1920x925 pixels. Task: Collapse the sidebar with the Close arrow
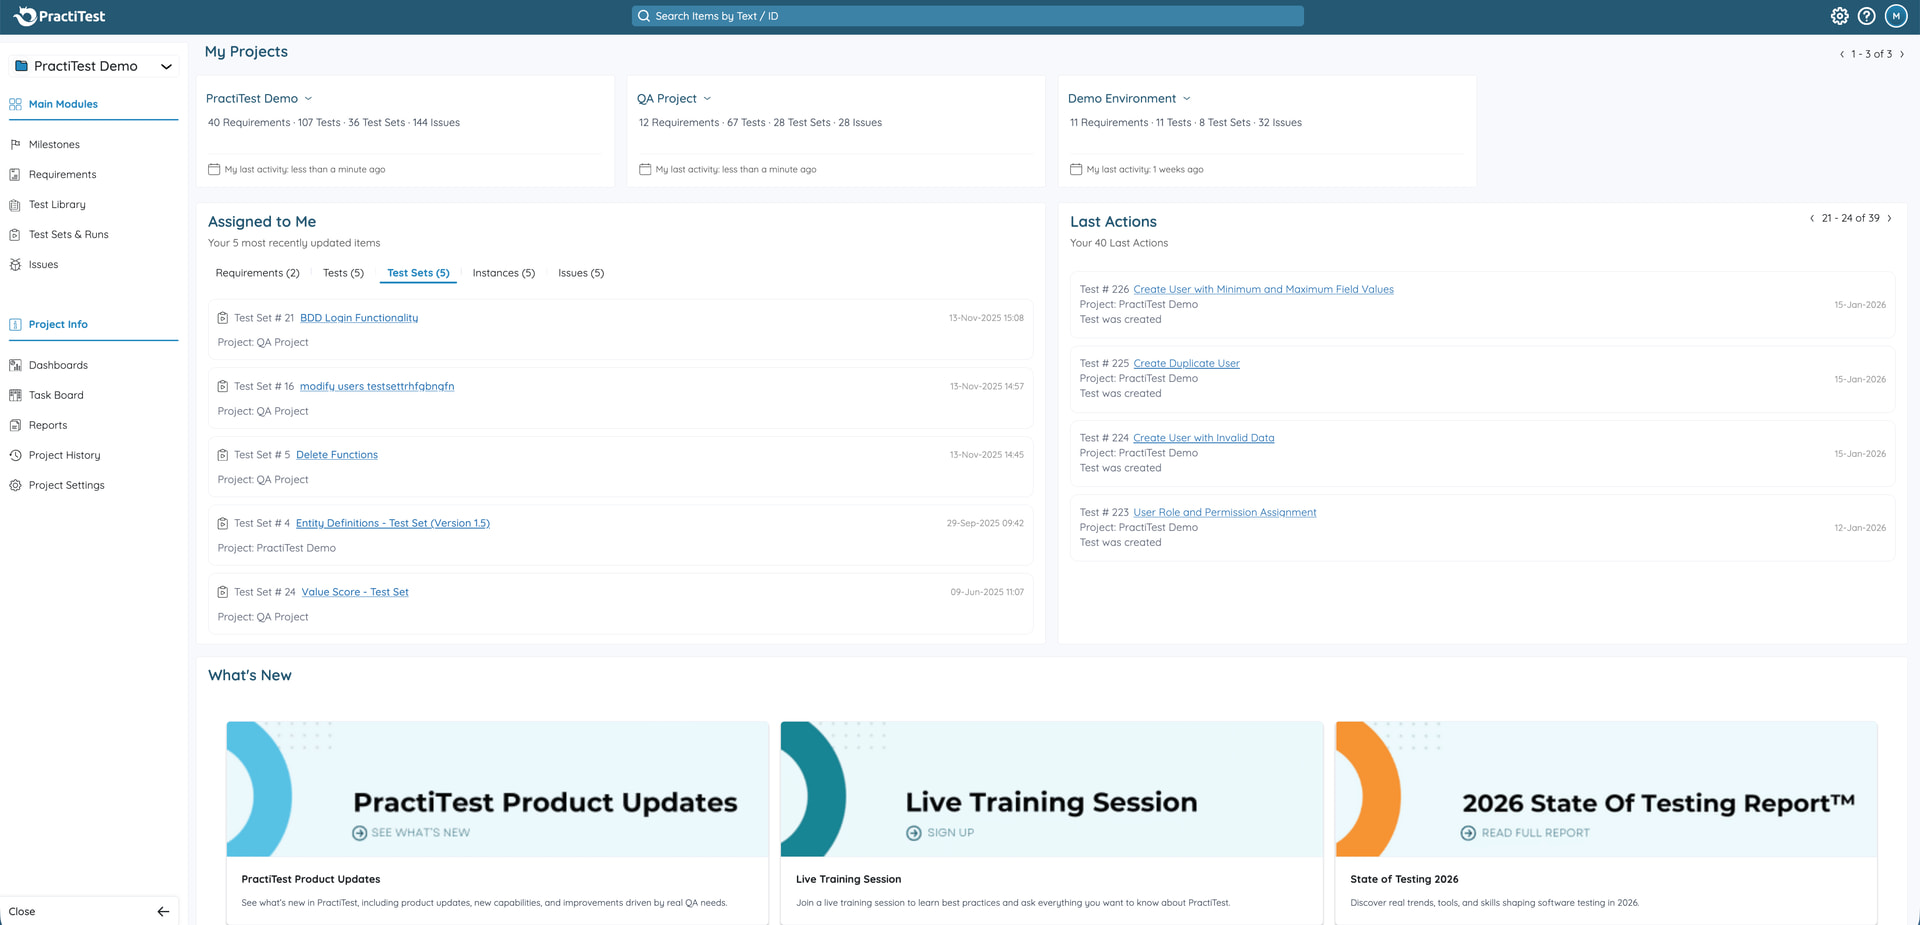tap(163, 912)
